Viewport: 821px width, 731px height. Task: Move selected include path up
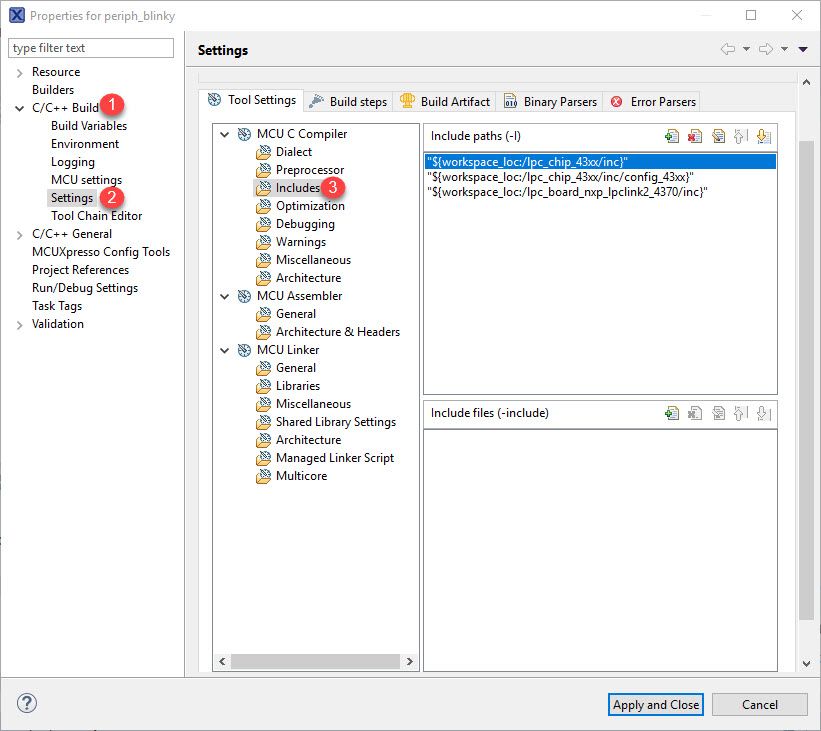point(740,137)
